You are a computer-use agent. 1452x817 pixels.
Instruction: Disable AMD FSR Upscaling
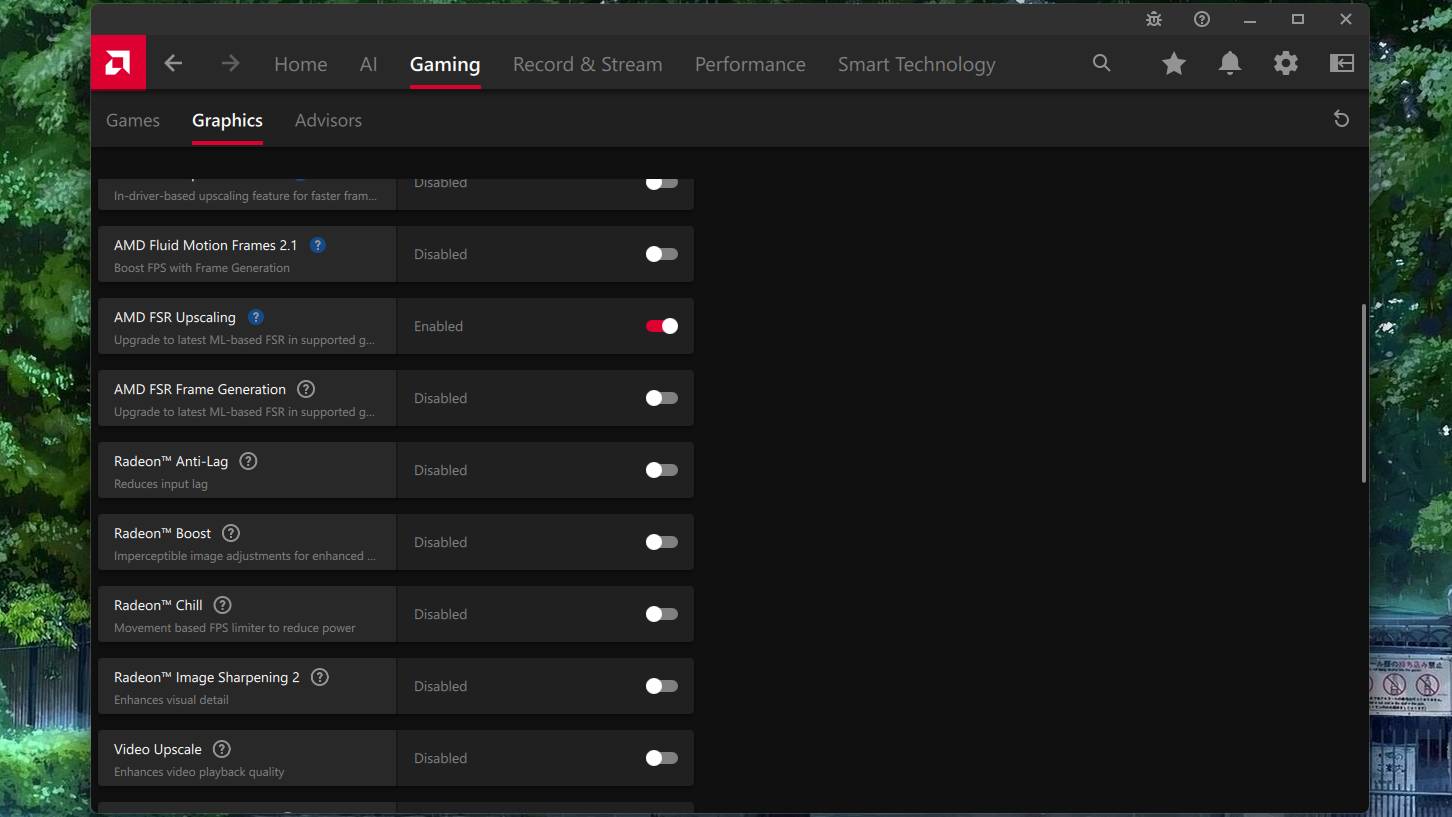click(x=661, y=325)
